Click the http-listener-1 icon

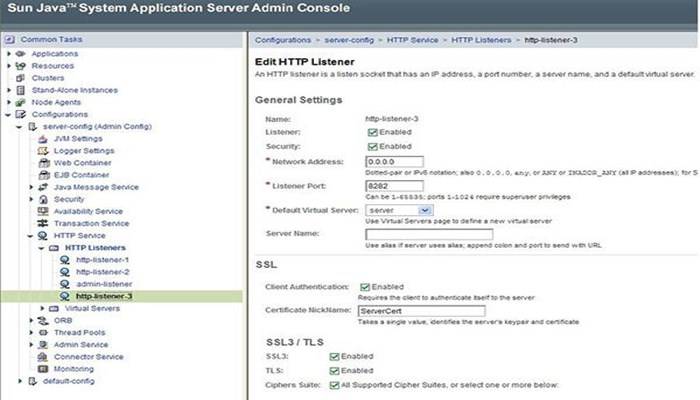coord(65,260)
